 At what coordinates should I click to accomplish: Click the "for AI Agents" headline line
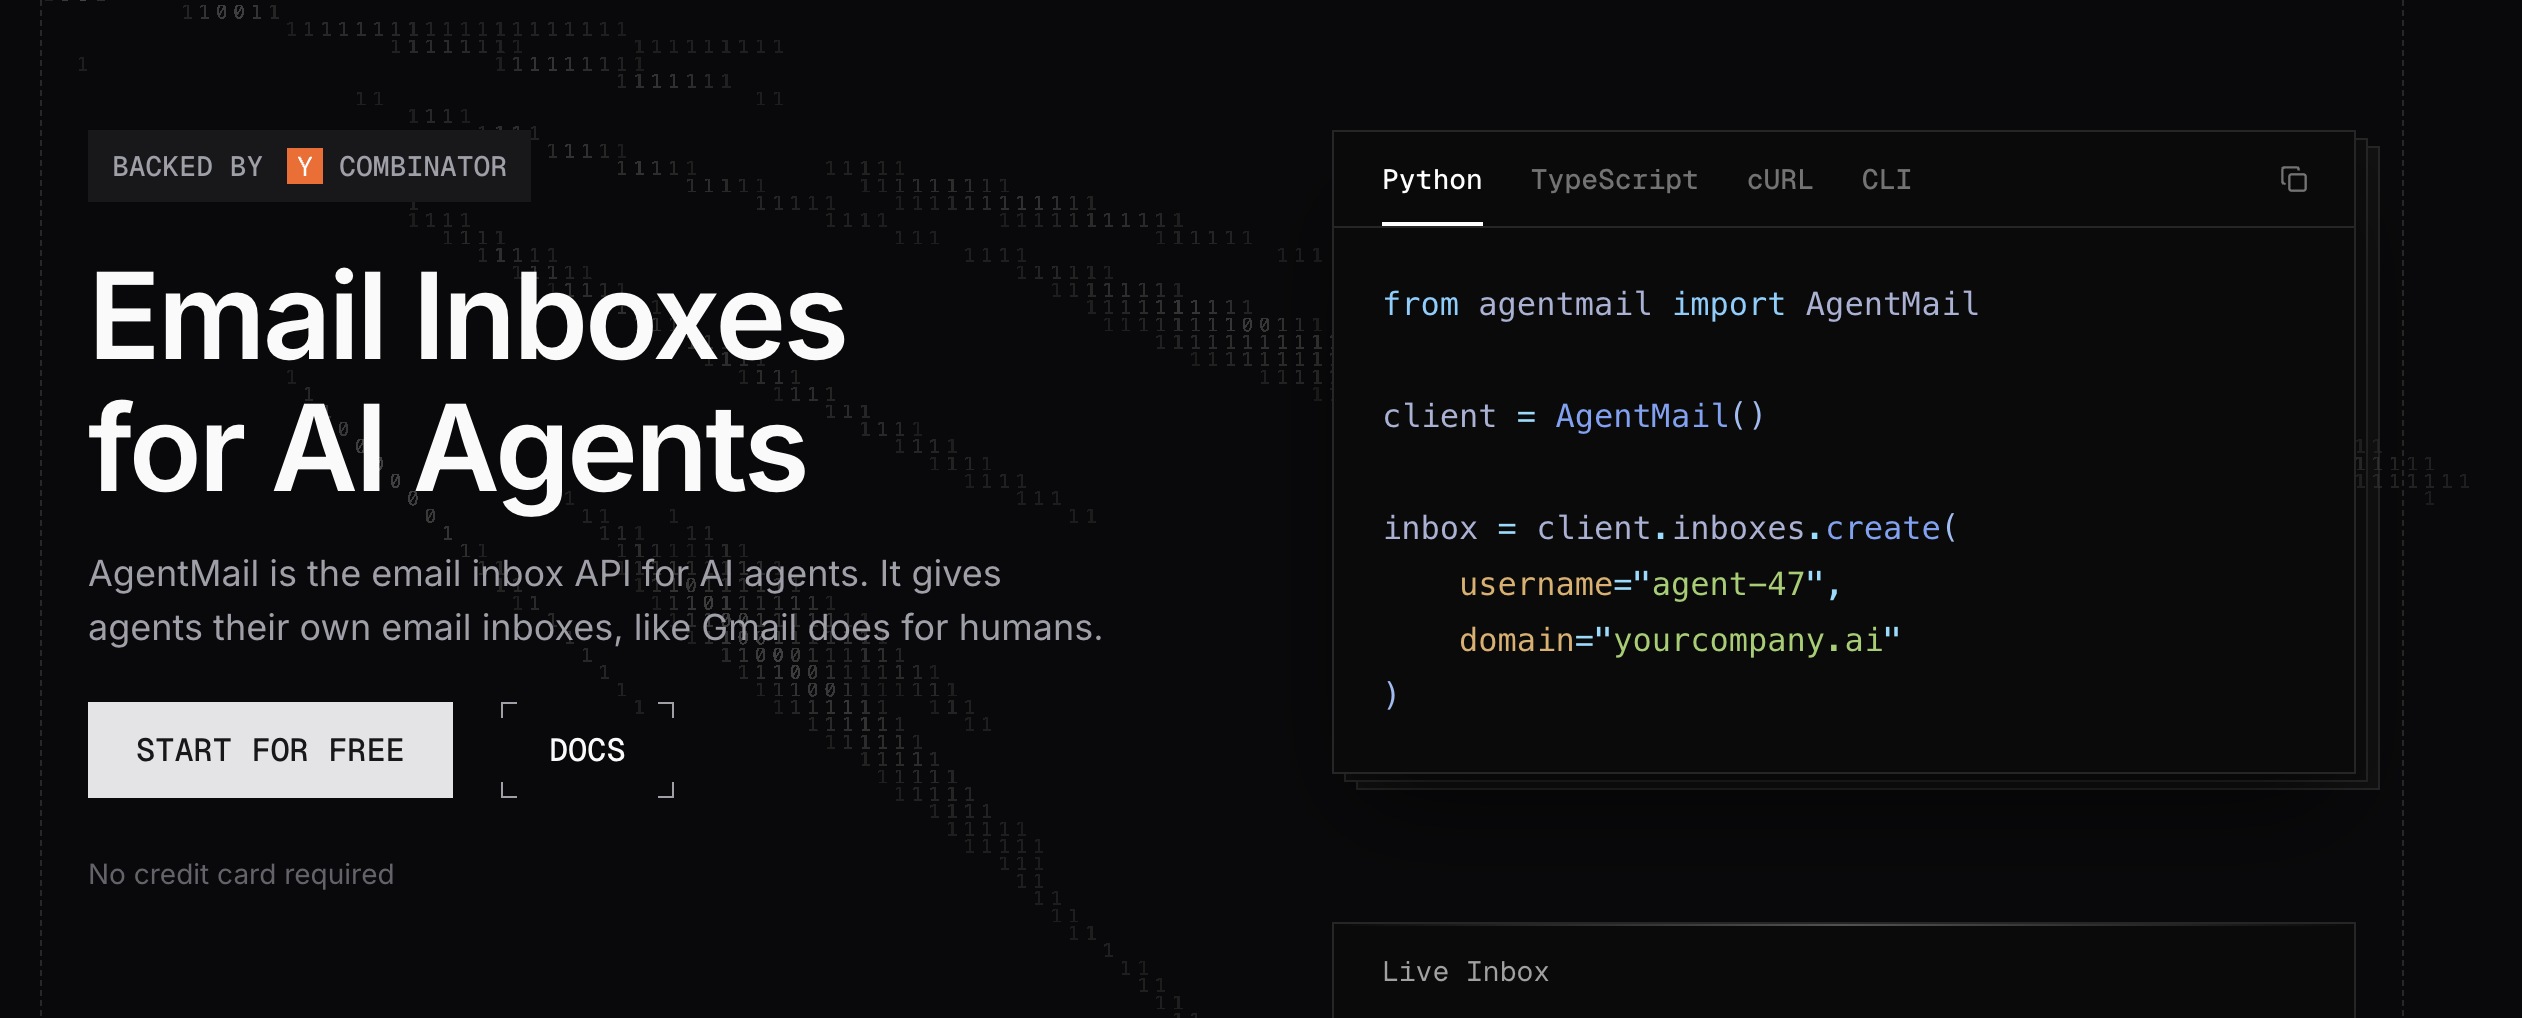tap(447, 450)
